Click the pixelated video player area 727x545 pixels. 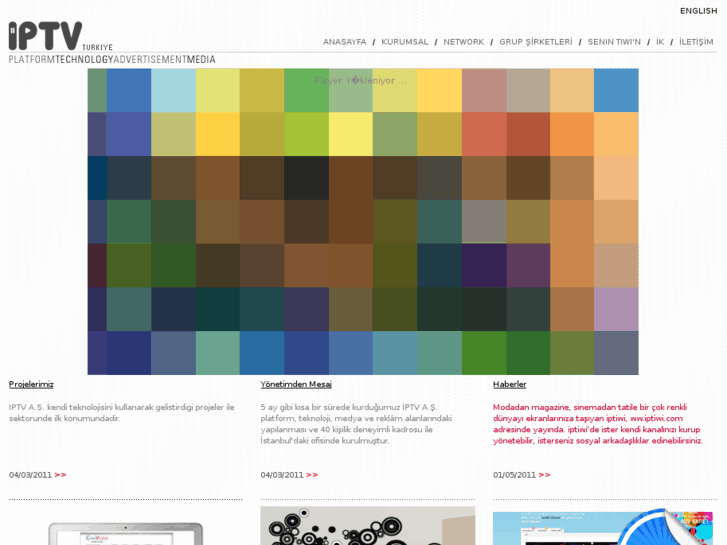pyautogui.click(x=363, y=222)
